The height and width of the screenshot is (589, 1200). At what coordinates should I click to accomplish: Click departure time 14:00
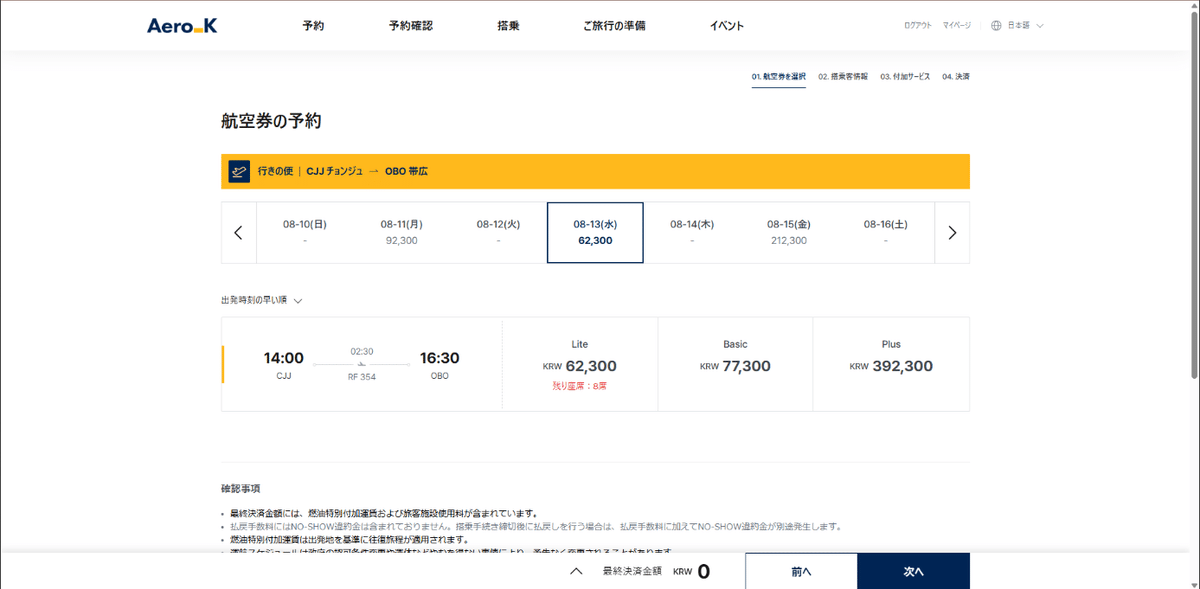pos(283,358)
